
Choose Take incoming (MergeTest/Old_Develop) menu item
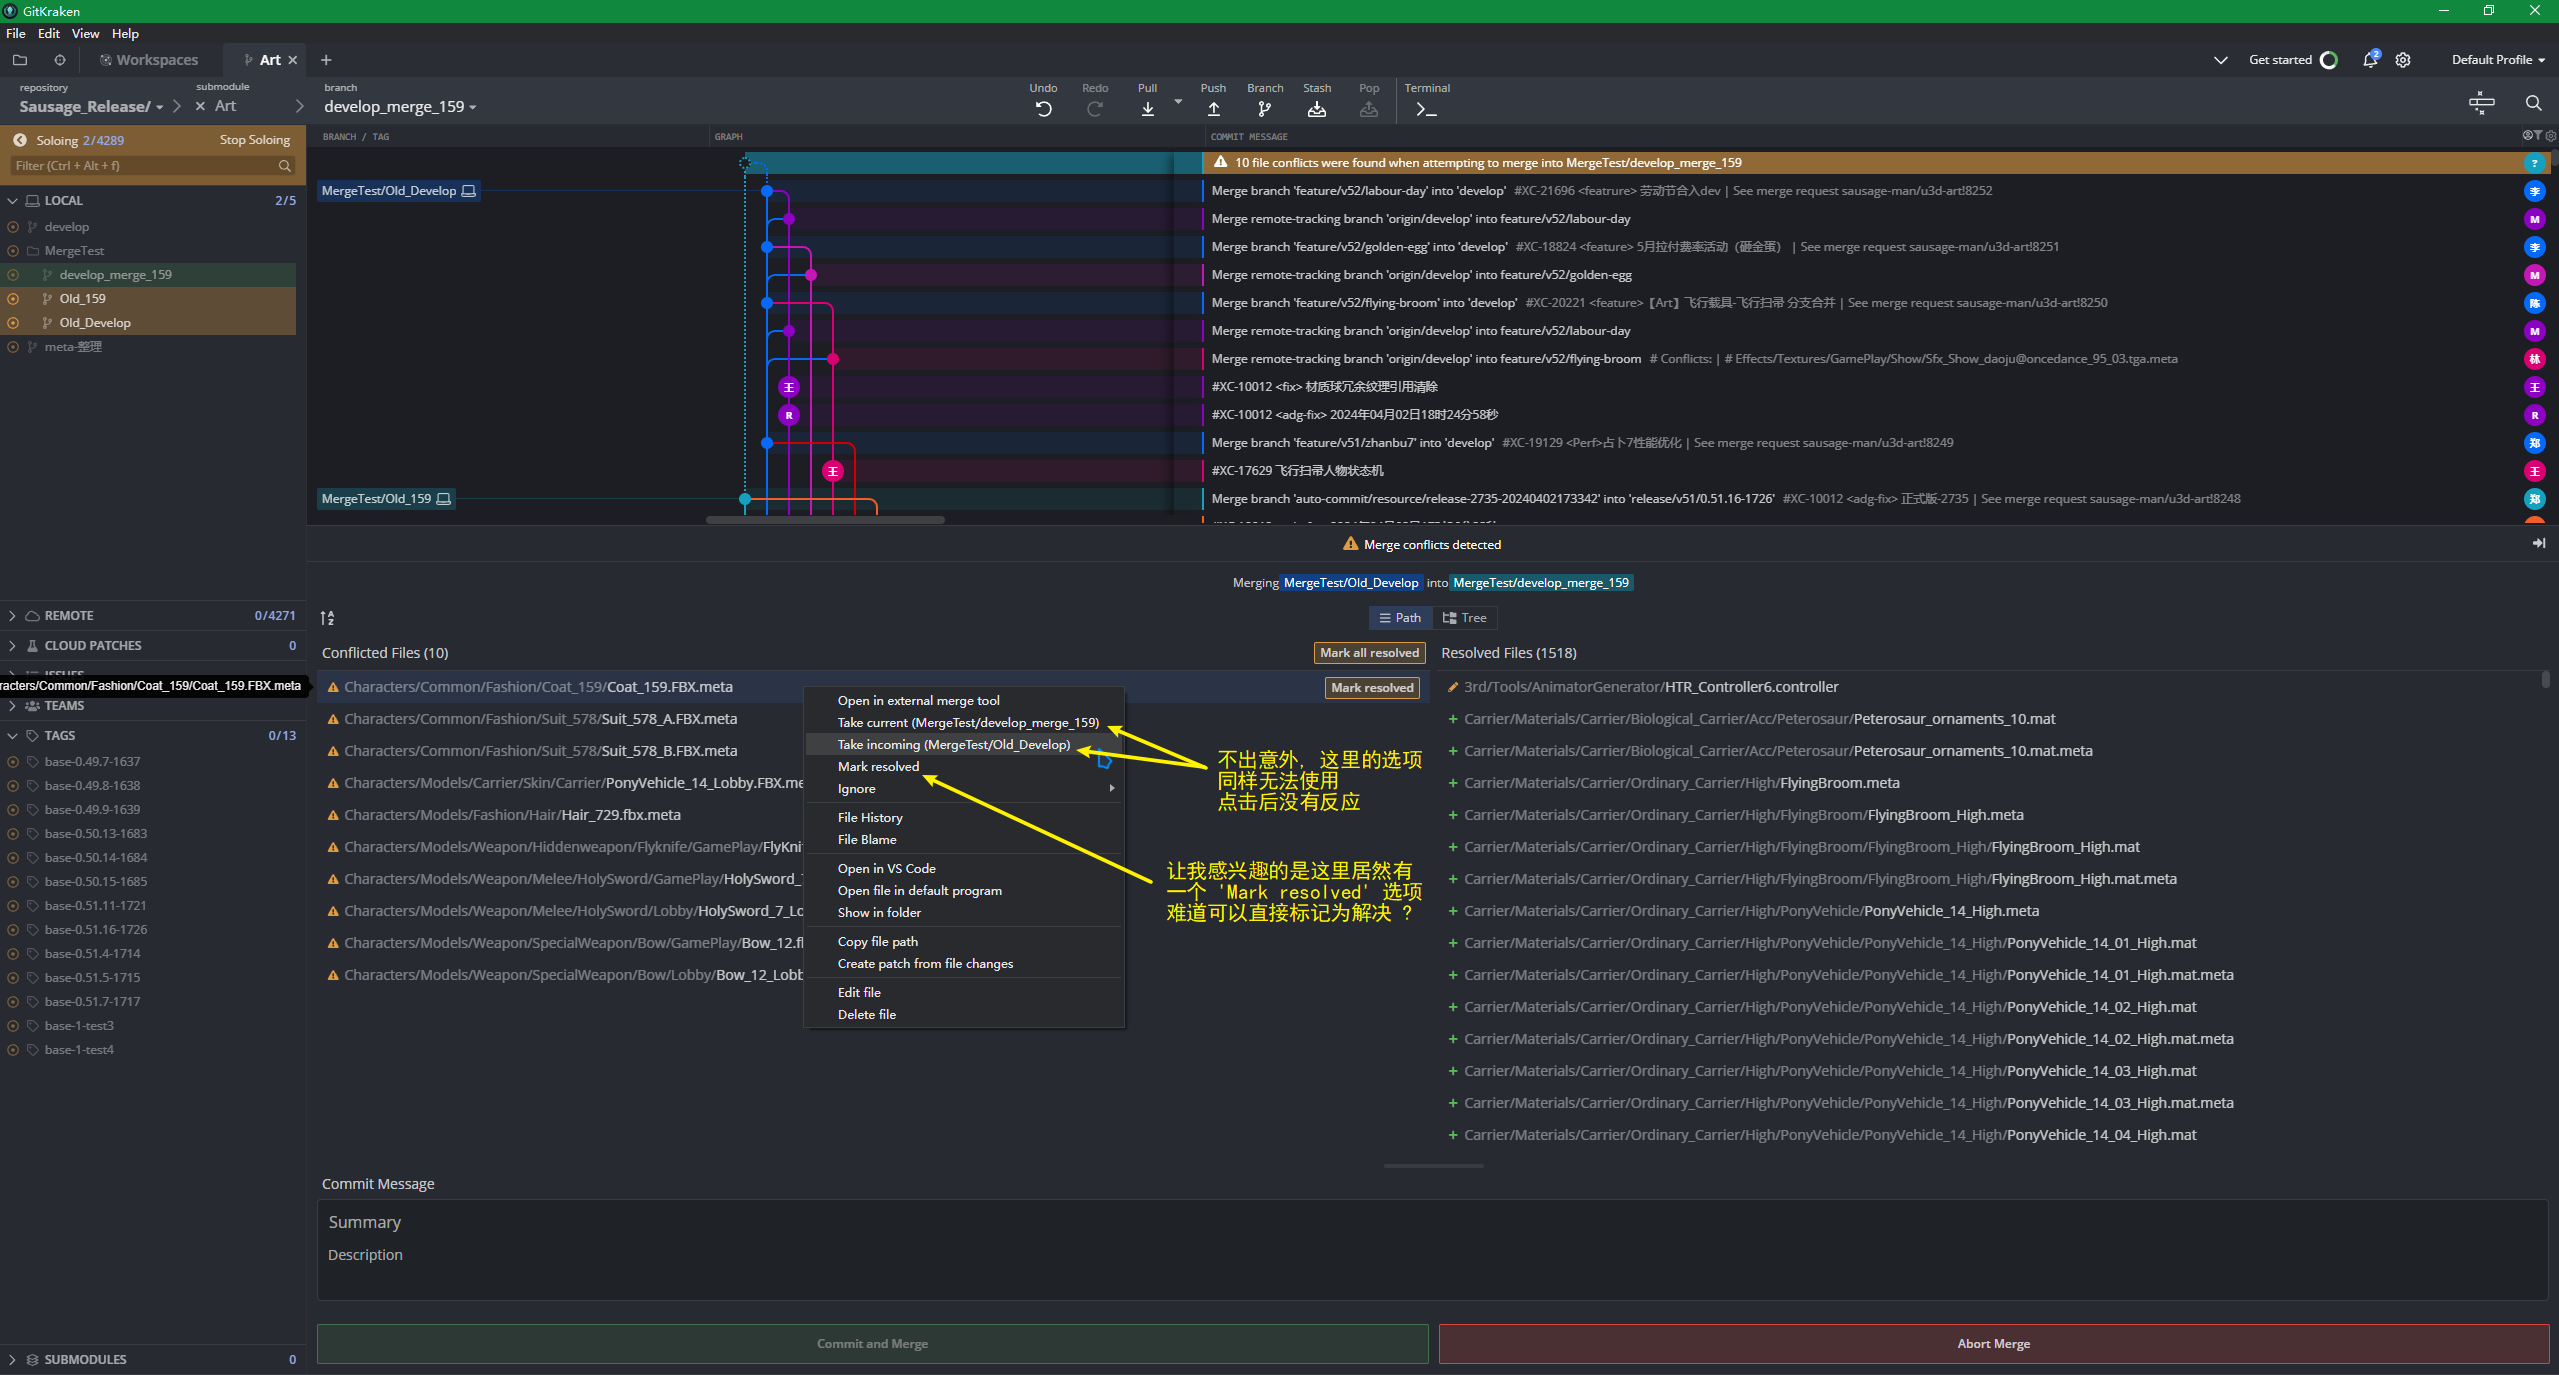click(953, 745)
